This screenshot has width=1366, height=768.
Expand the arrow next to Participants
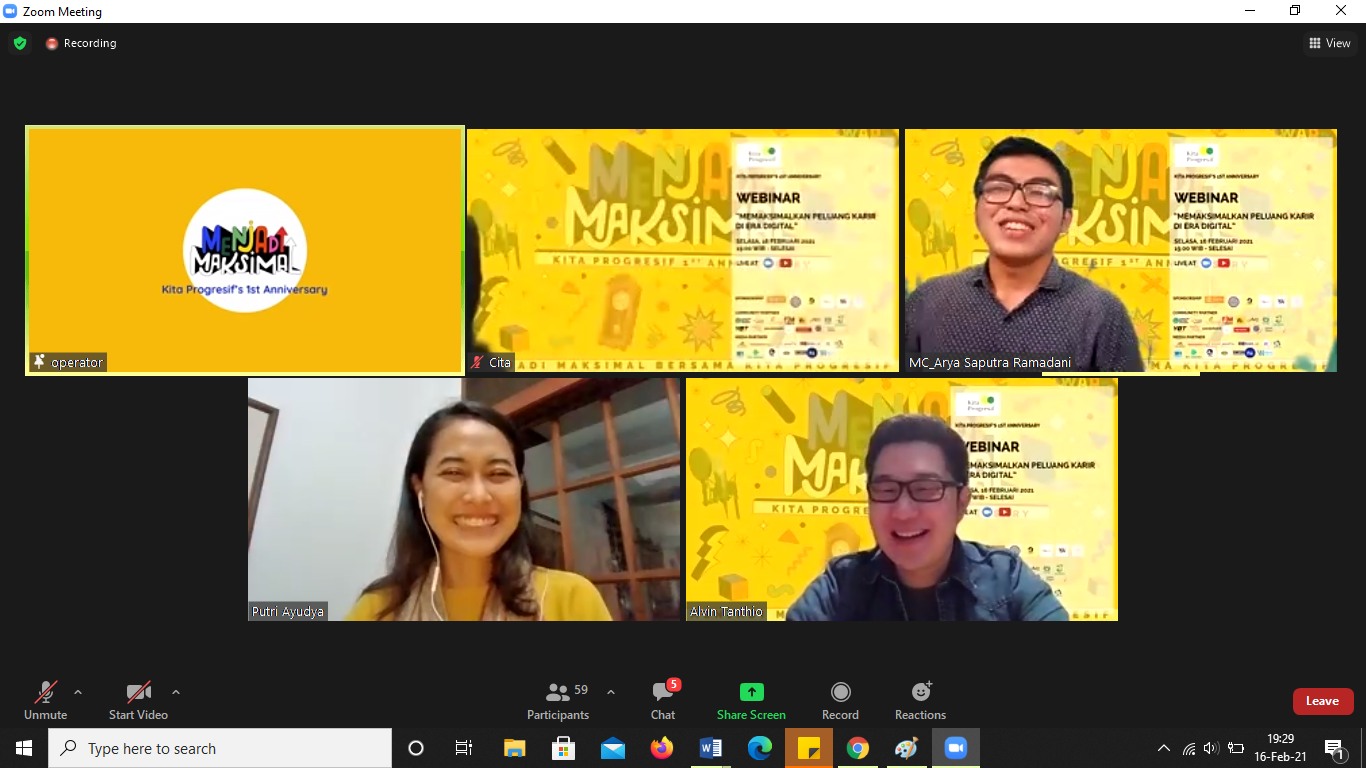point(611,692)
